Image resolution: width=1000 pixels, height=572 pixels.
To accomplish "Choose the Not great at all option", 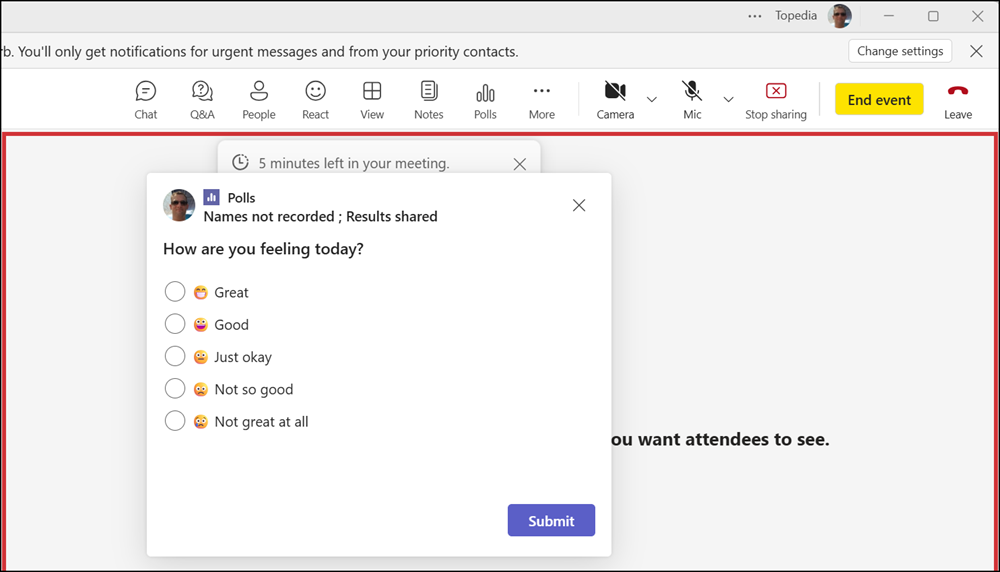I will pos(175,421).
